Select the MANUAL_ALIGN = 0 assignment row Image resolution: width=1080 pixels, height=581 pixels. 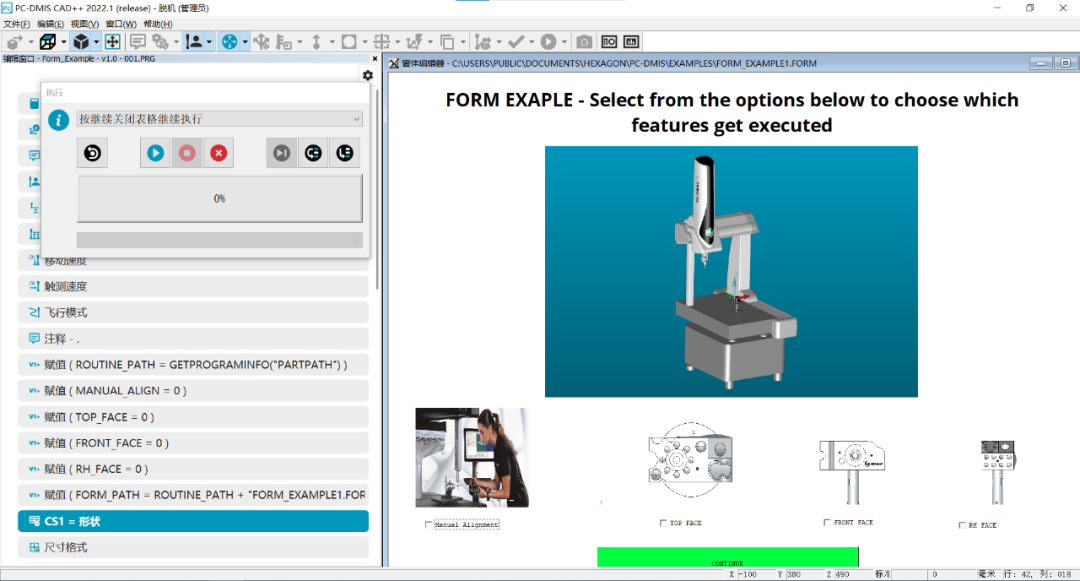point(193,390)
